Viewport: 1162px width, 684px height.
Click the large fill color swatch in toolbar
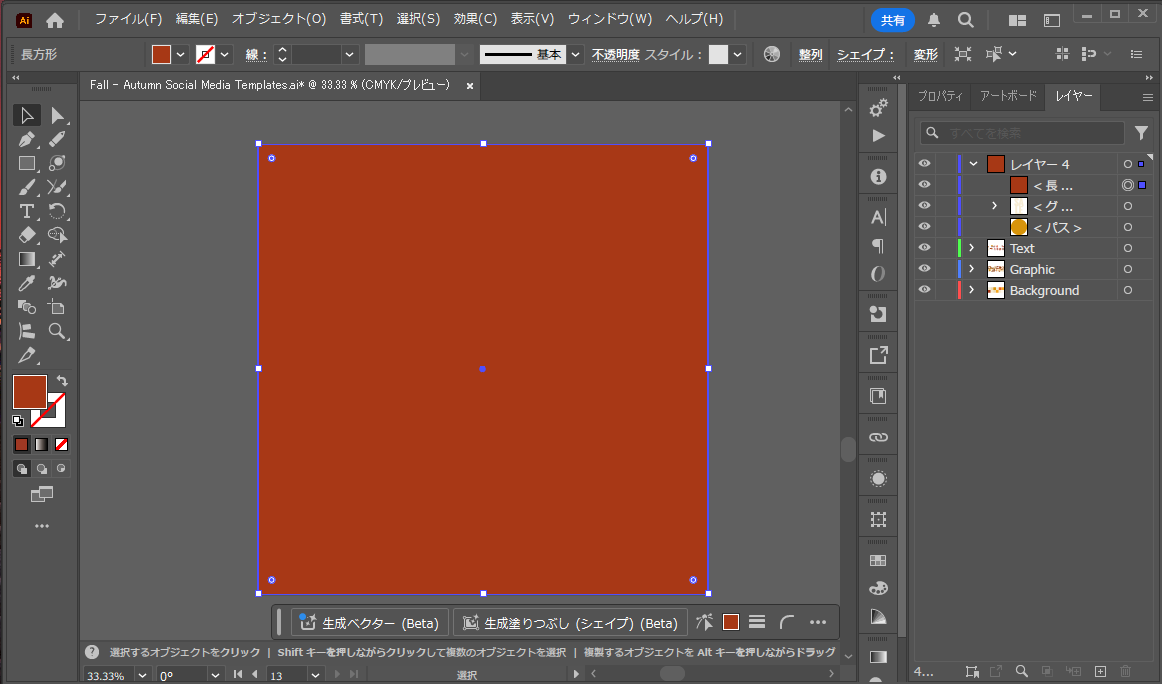click(x=30, y=392)
